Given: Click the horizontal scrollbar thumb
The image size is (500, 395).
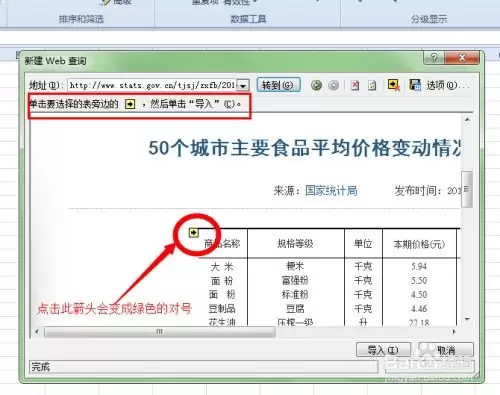Looking at the screenshot, I should pyautogui.click(x=160, y=332).
